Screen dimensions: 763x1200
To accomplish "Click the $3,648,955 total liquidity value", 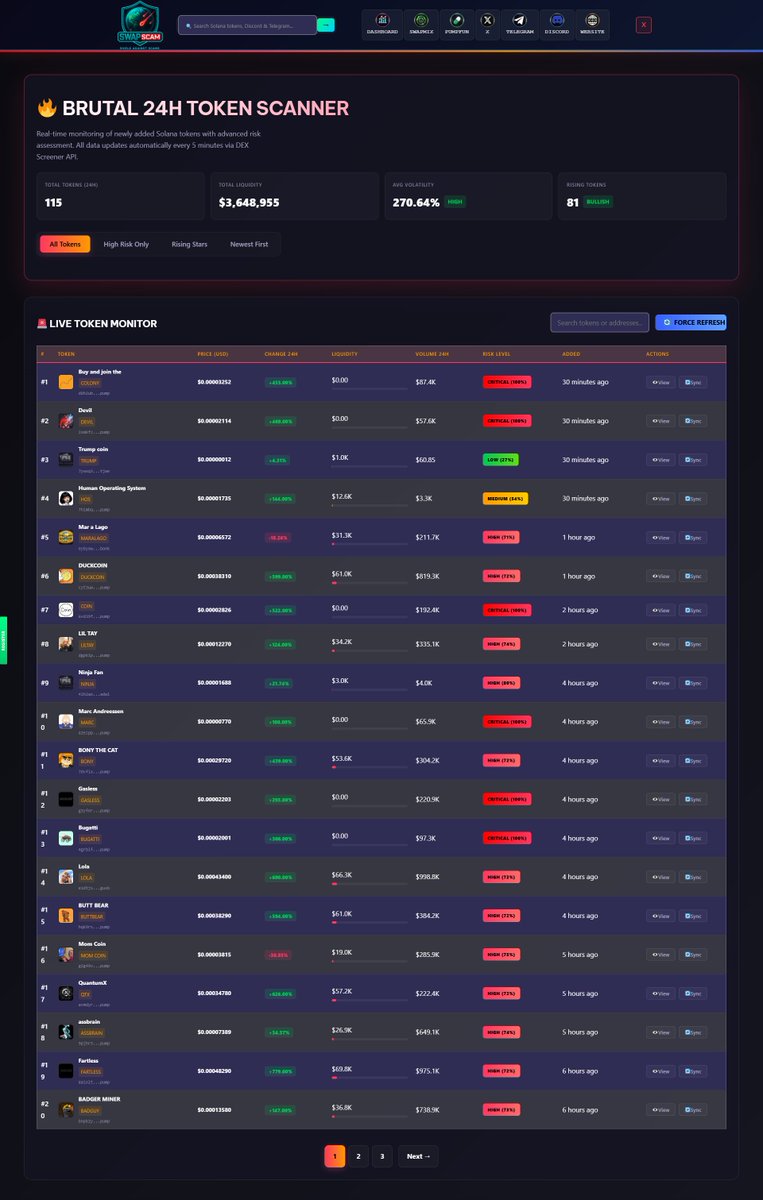I will coord(249,202).
